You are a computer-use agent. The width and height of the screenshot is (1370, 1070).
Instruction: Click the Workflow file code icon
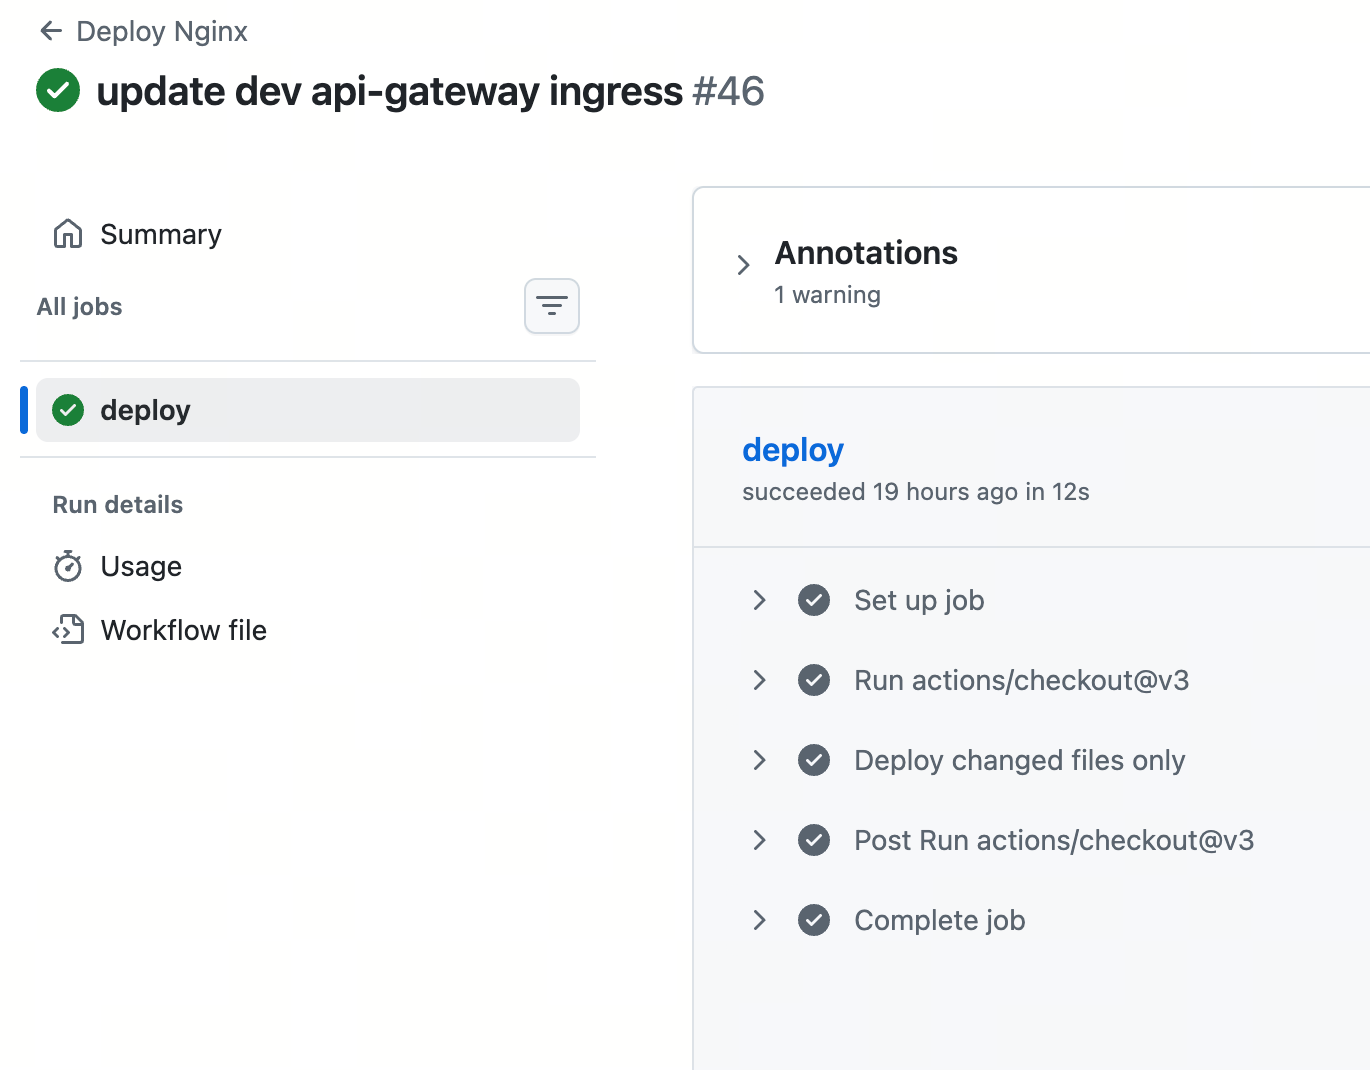(x=68, y=630)
